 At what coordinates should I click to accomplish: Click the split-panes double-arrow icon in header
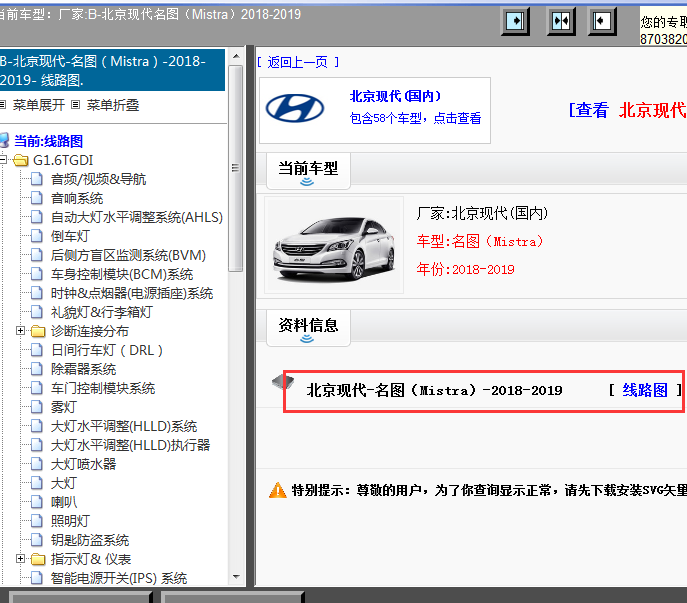[x=561, y=21]
